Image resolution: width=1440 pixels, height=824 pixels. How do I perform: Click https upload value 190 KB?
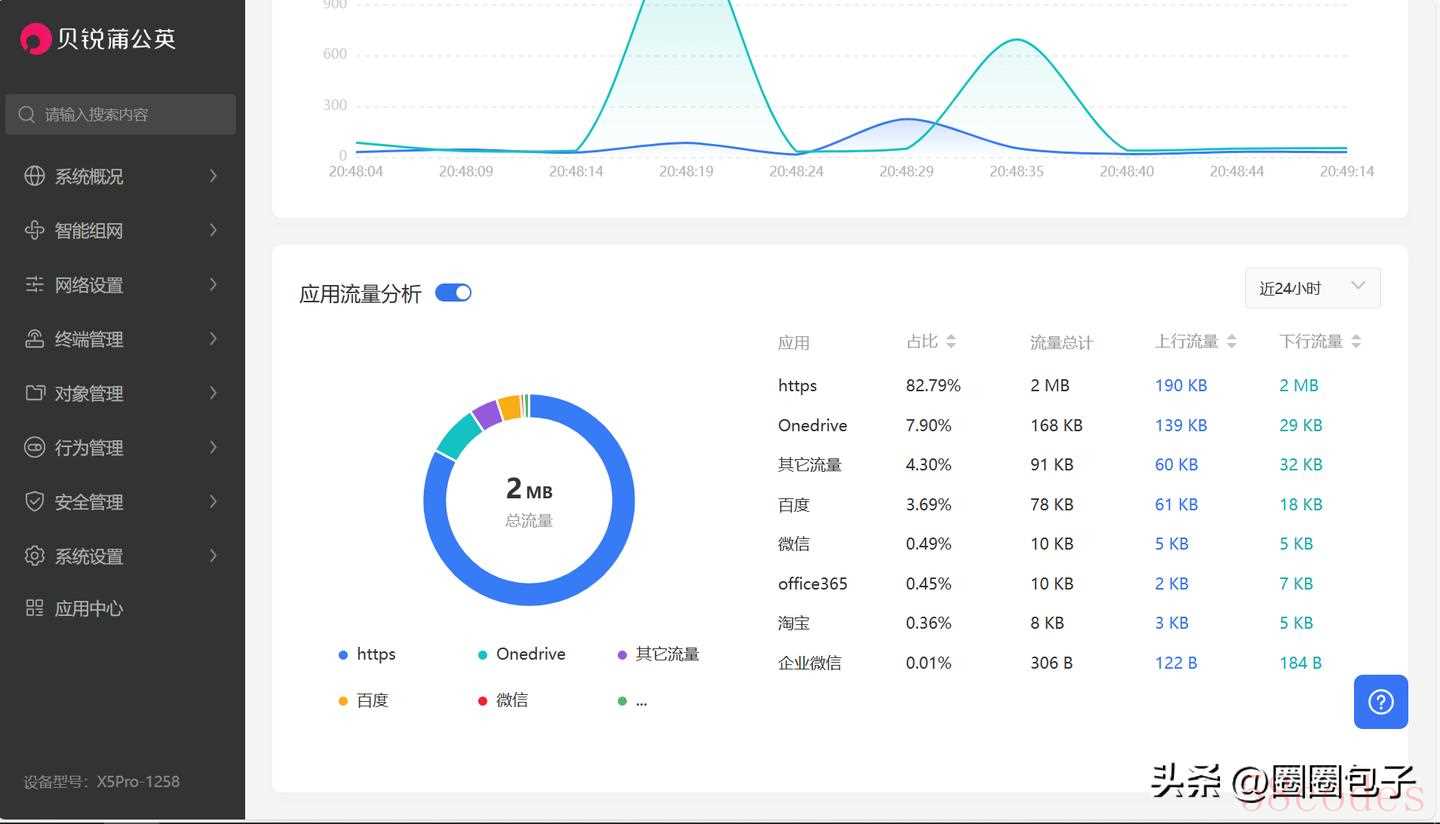pos(1180,385)
